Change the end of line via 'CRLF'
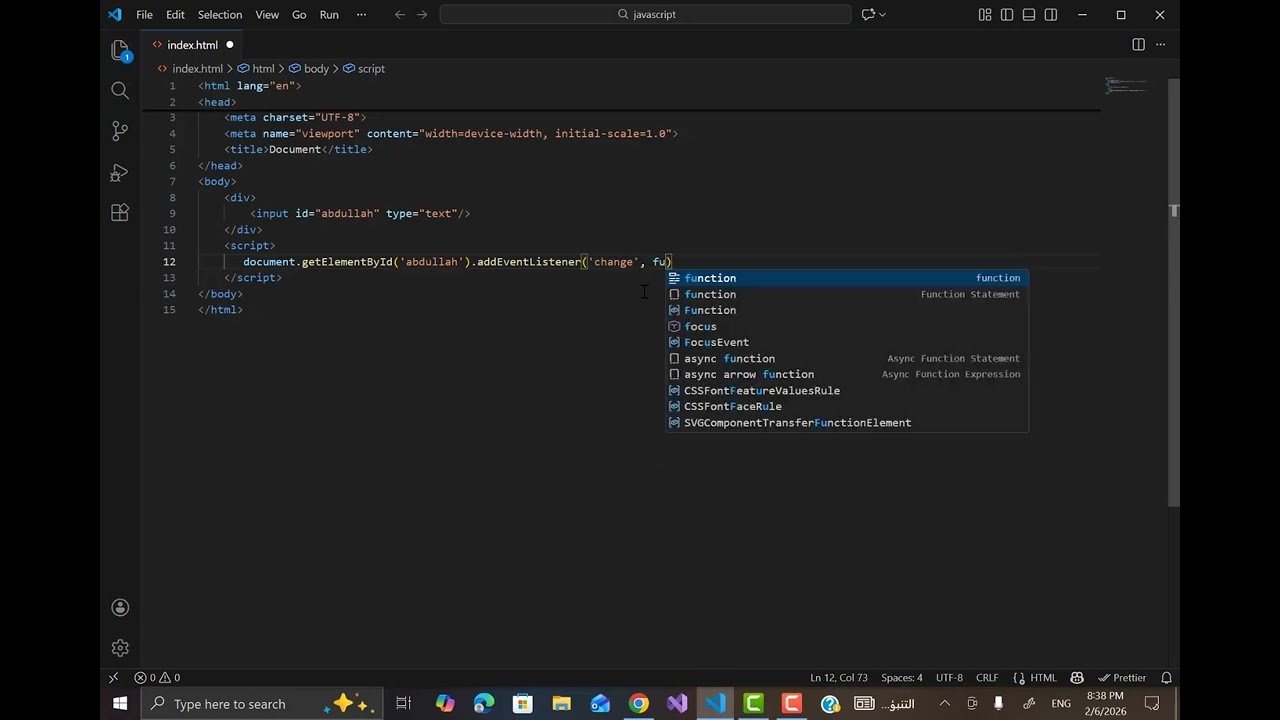The height and width of the screenshot is (720, 1280). pos(987,678)
